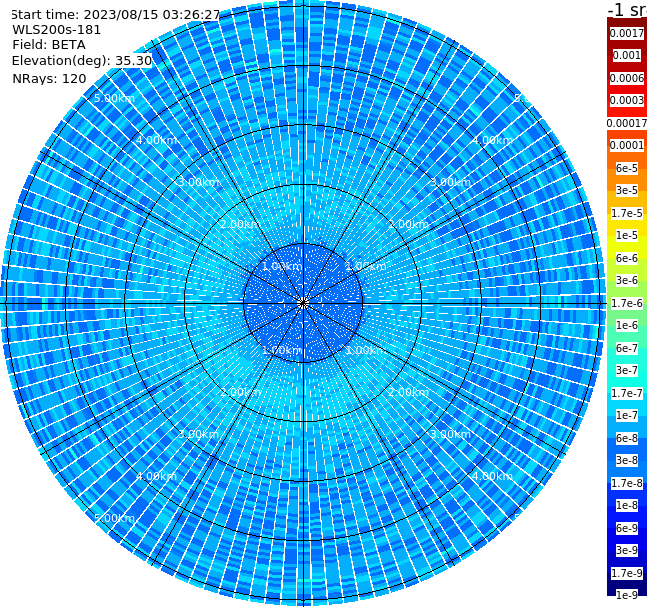647x607 pixels.
Task: Select the 3e-8 colorbar value
Action: click(x=627, y=460)
